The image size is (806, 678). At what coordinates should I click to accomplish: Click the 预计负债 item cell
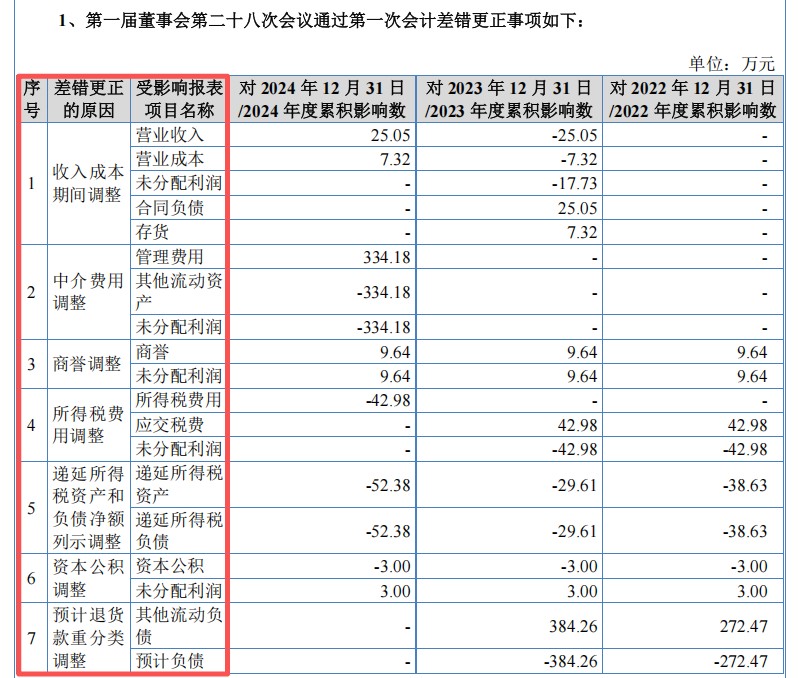pyautogui.click(x=169, y=661)
